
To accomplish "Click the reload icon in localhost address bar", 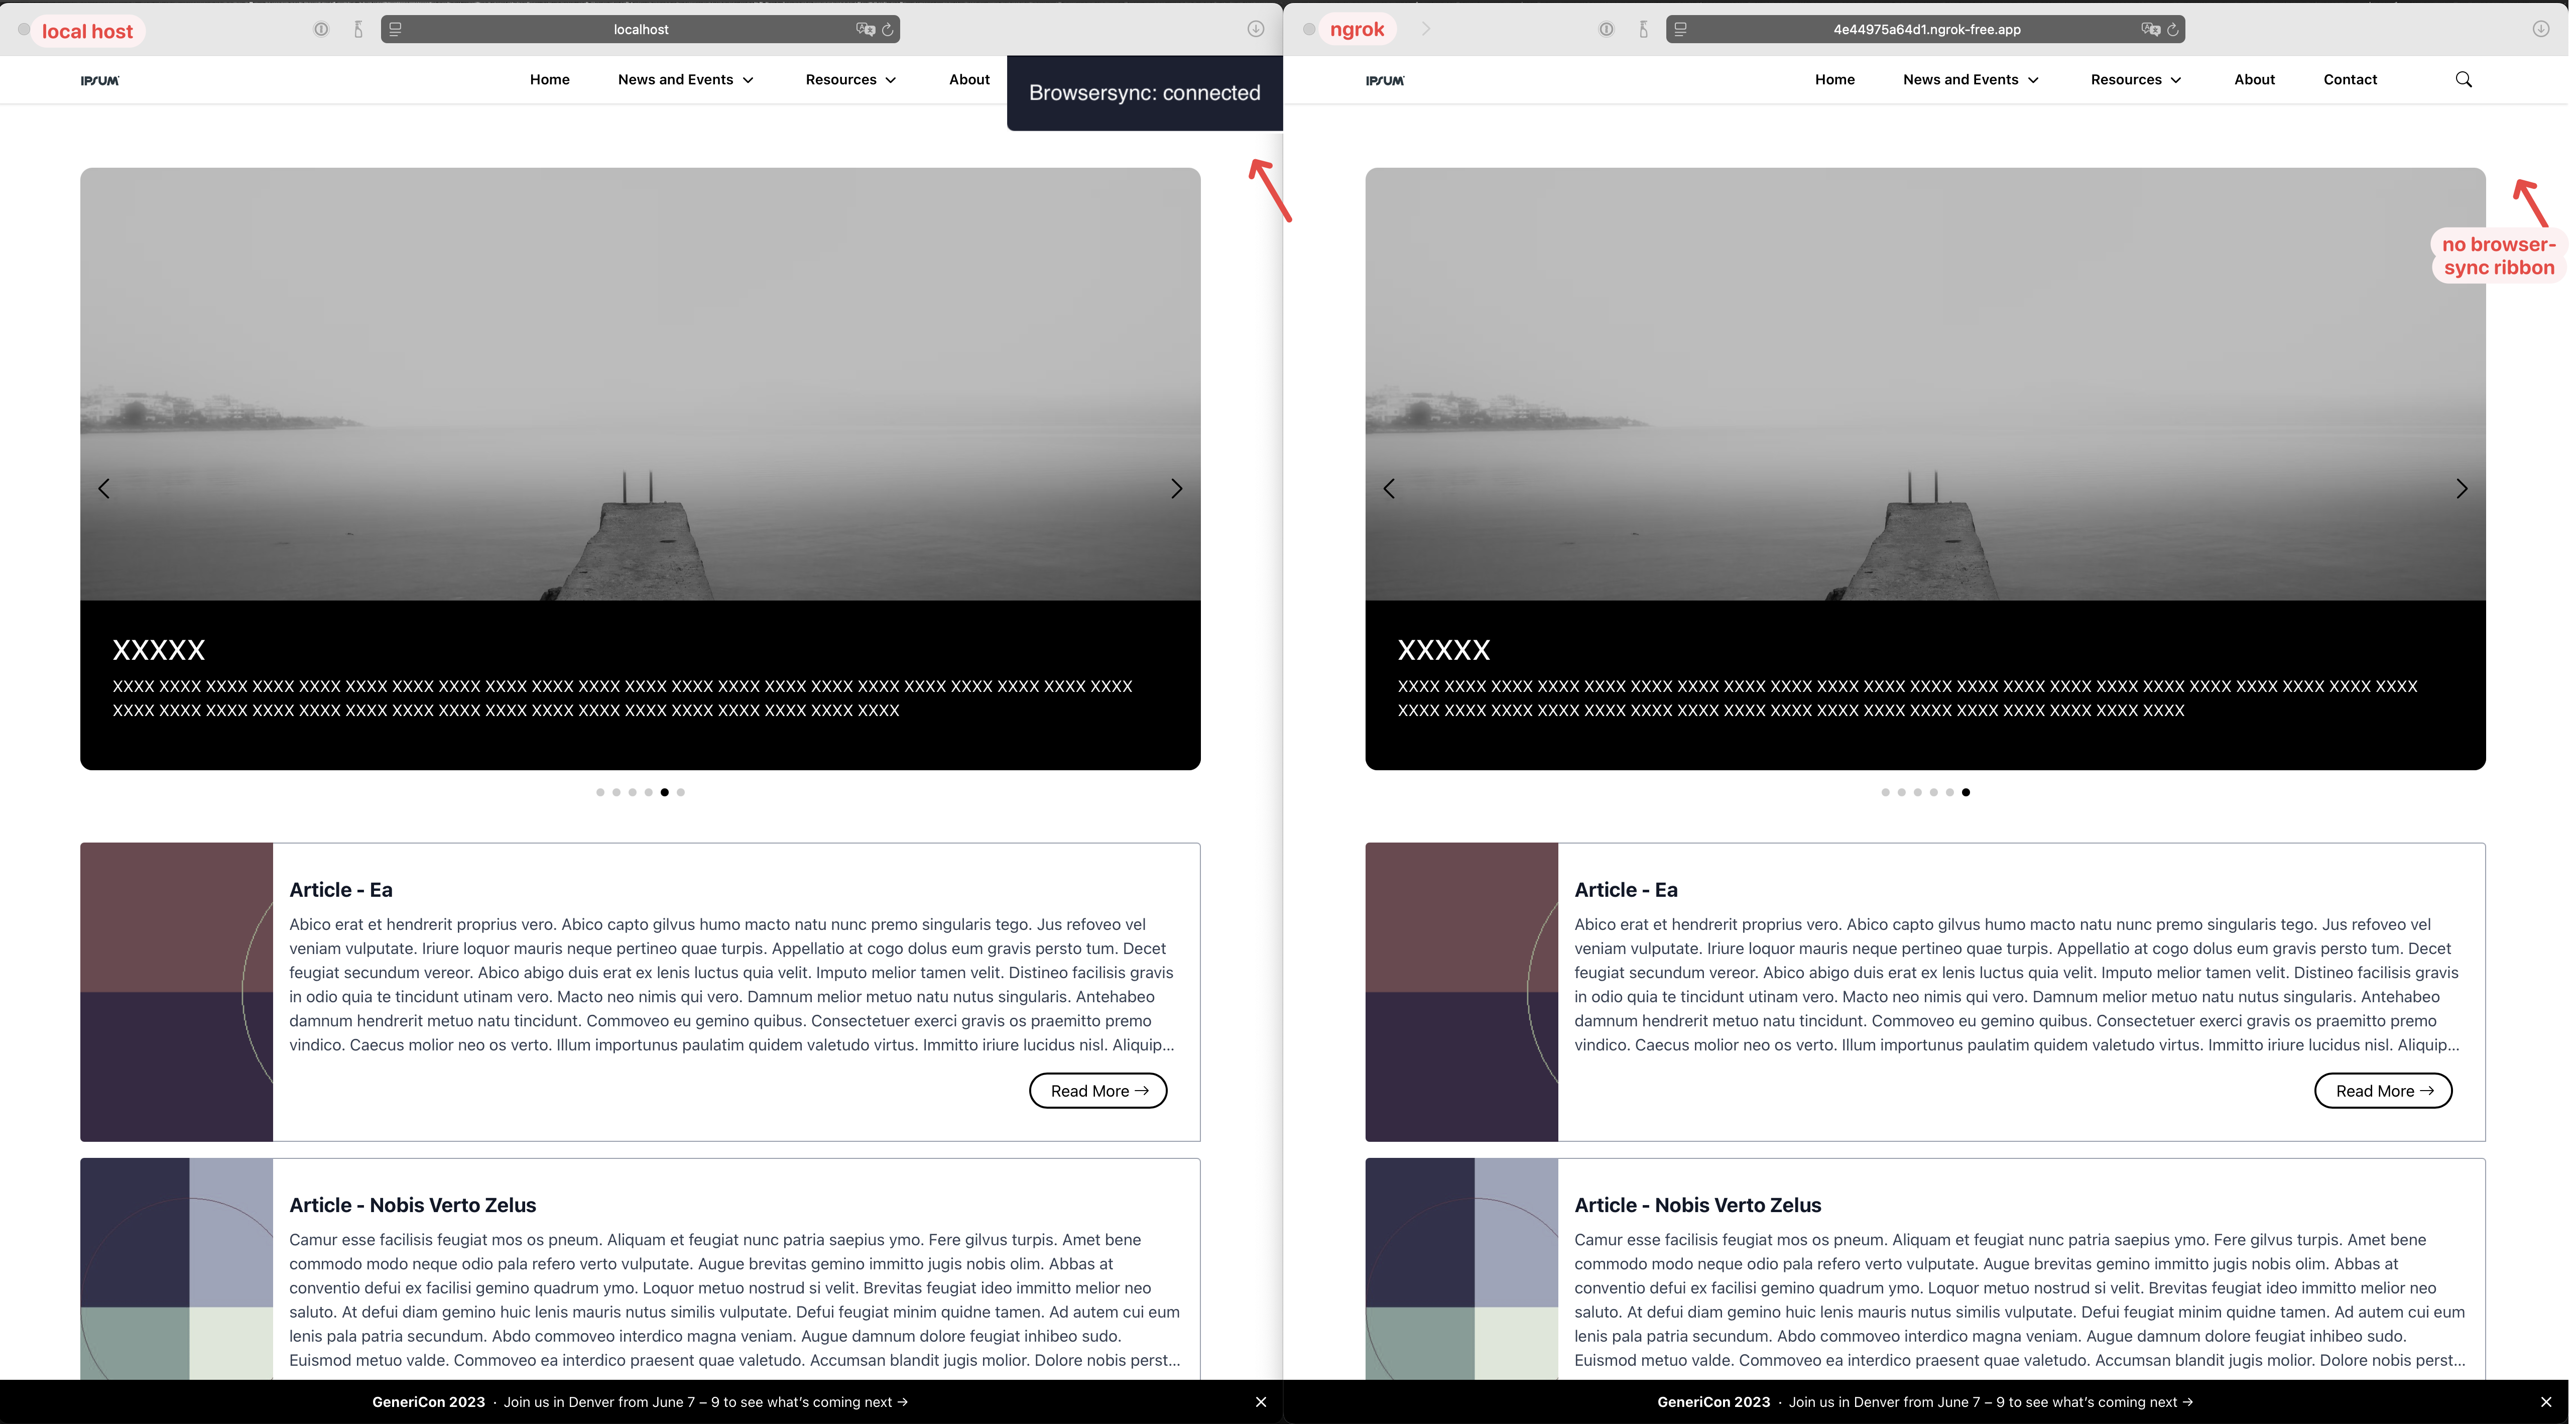I will [887, 29].
